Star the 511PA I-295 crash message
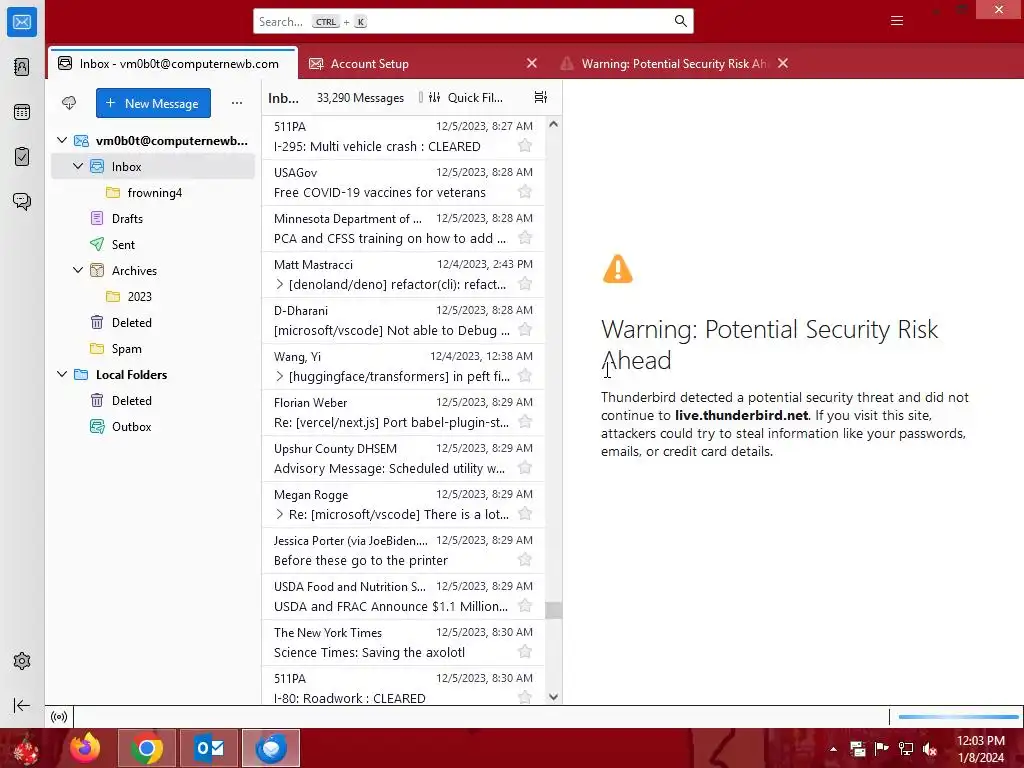 (x=524, y=146)
